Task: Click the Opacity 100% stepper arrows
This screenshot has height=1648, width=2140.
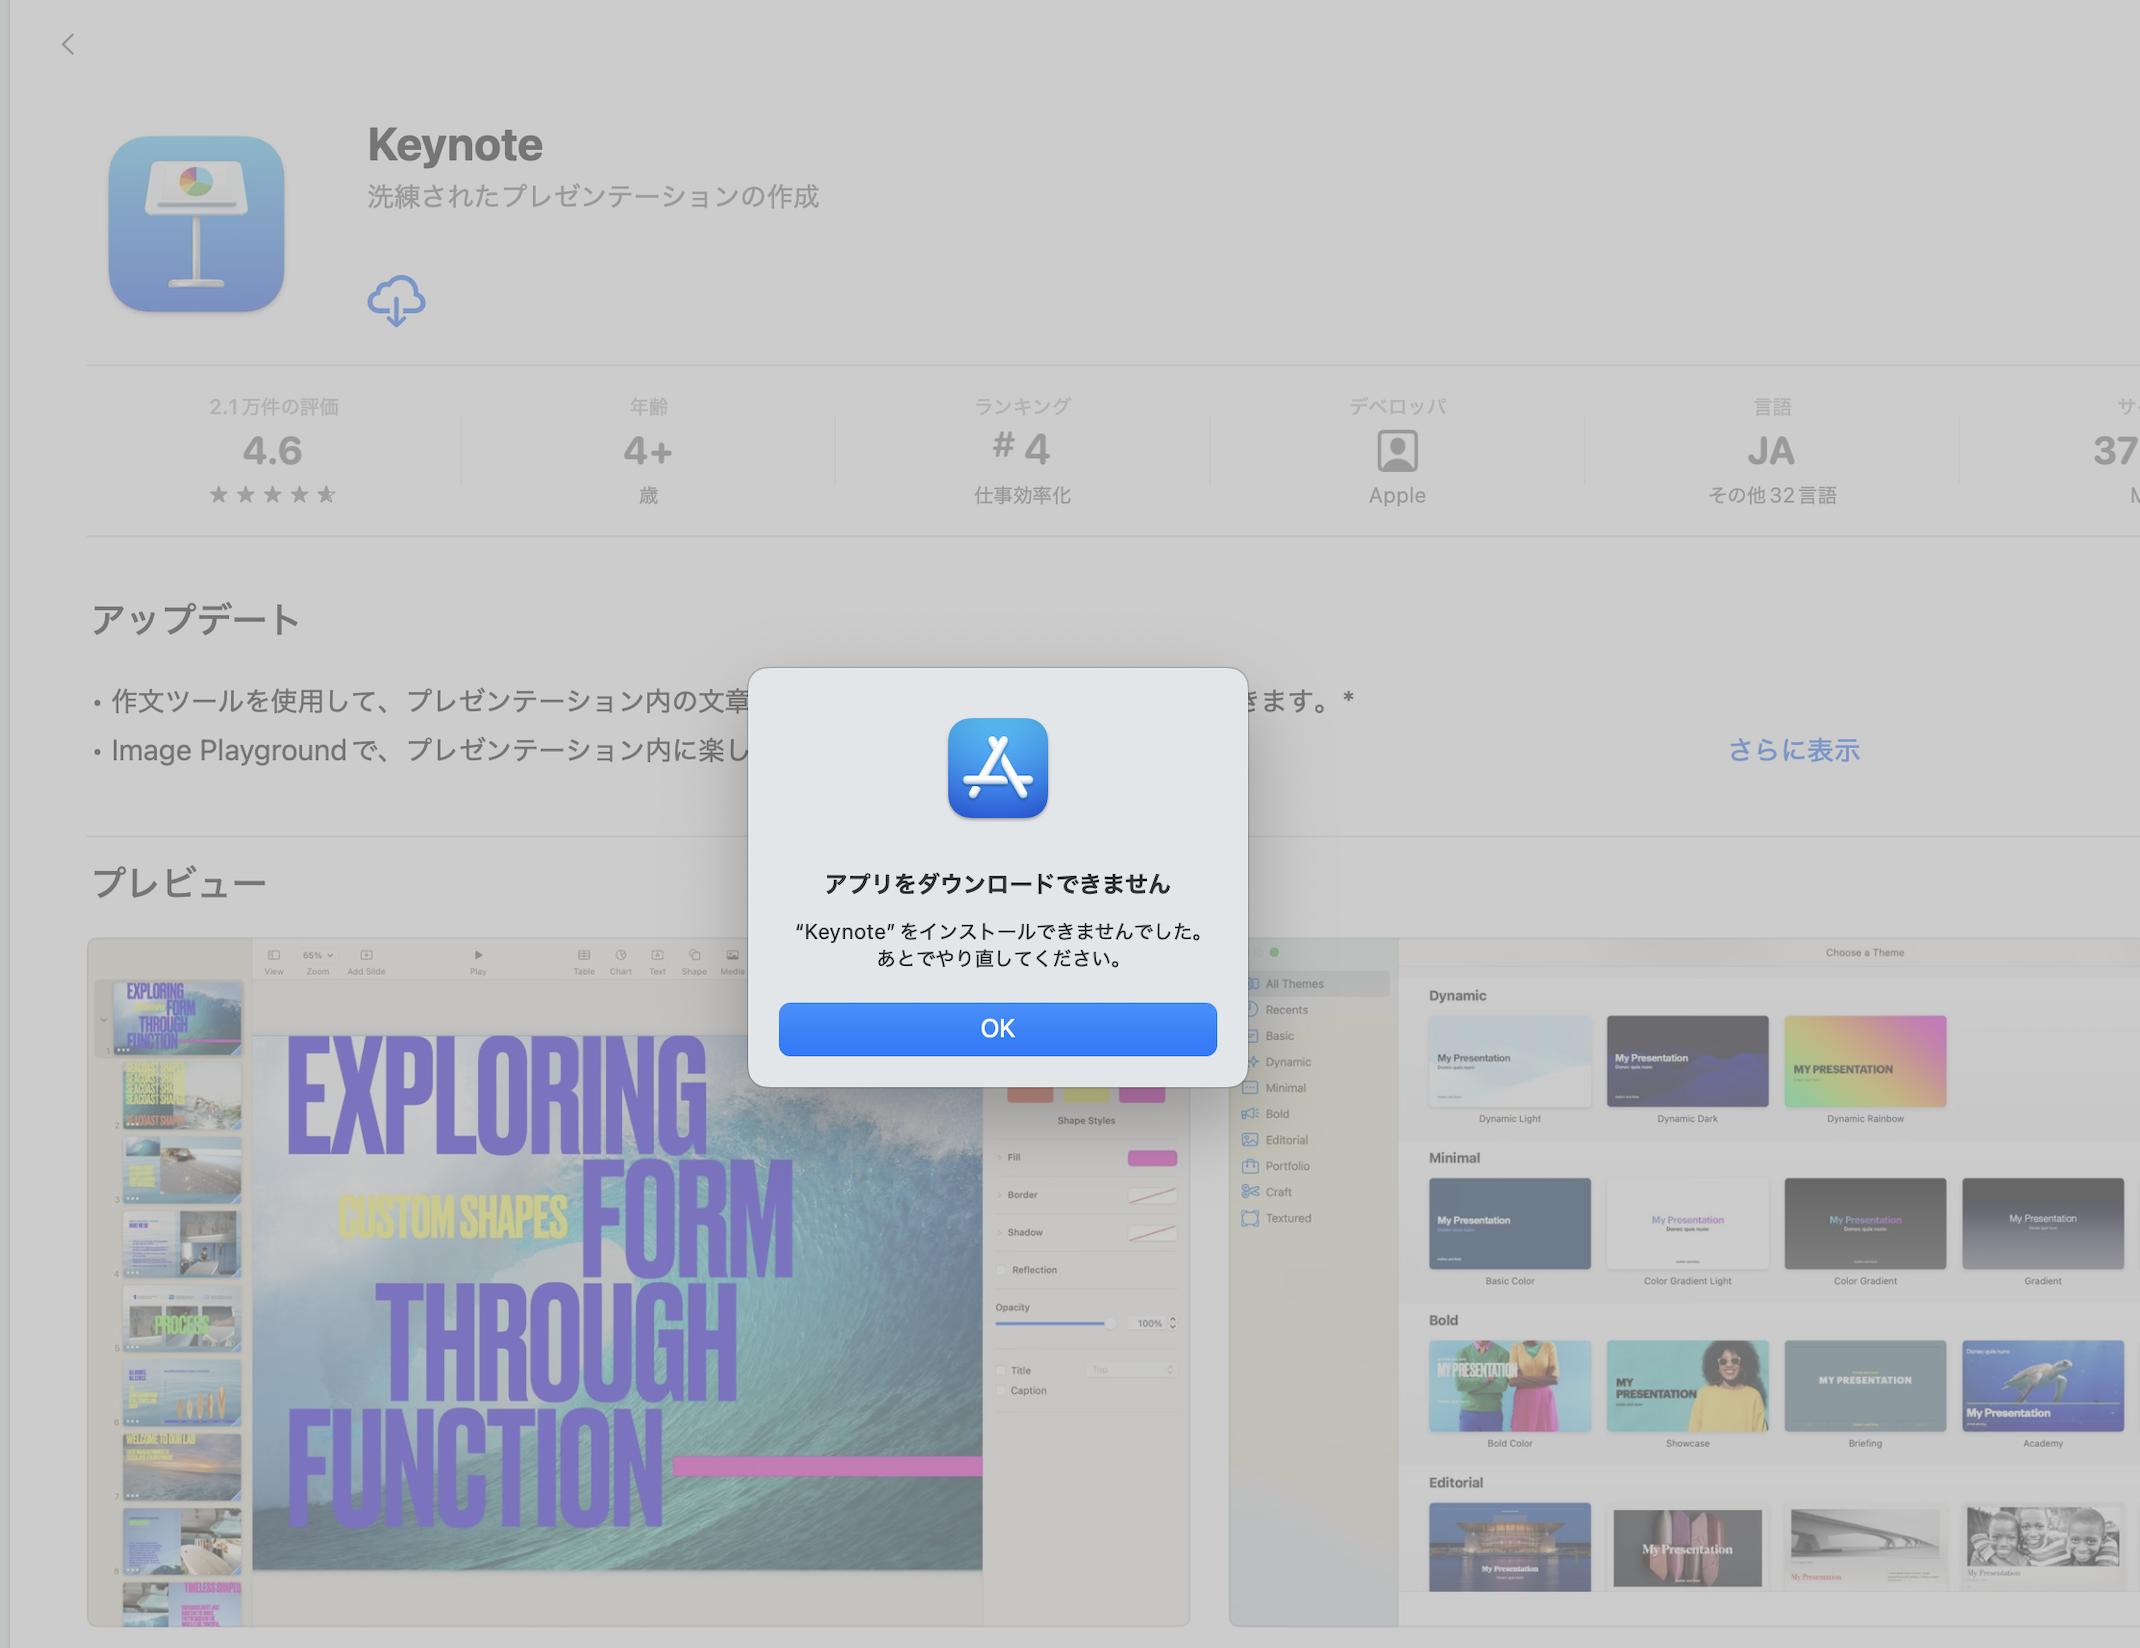Action: (x=1172, y=1323)
